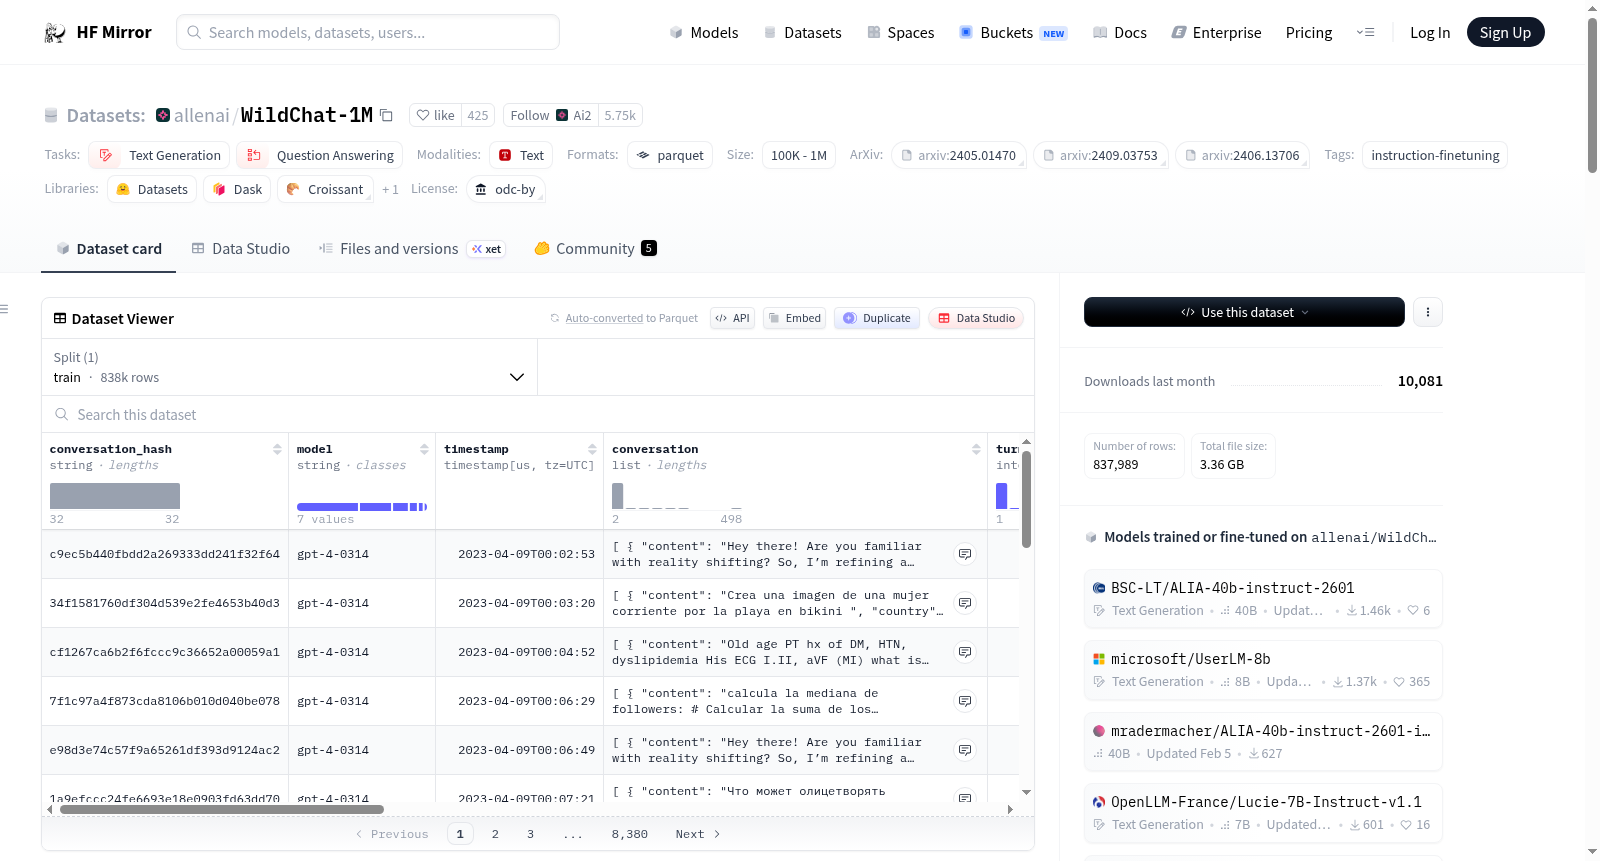Copy dataset name with the copy icon
The width and height of the screenshot is (1600, 861).
coord(386,116)
